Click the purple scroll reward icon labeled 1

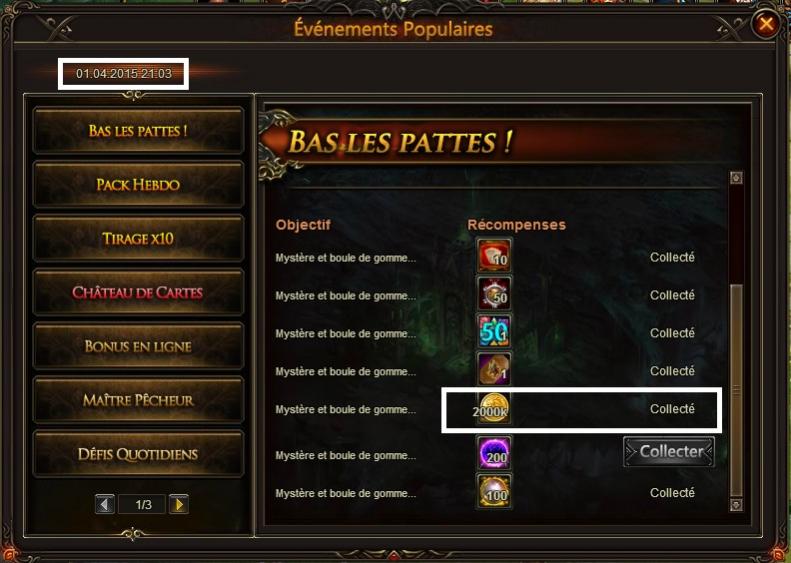tap(494, 369)
